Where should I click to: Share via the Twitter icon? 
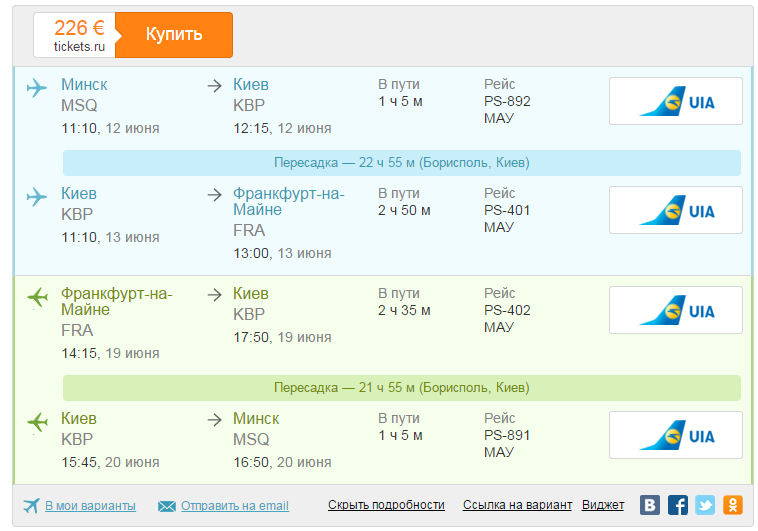705,505
